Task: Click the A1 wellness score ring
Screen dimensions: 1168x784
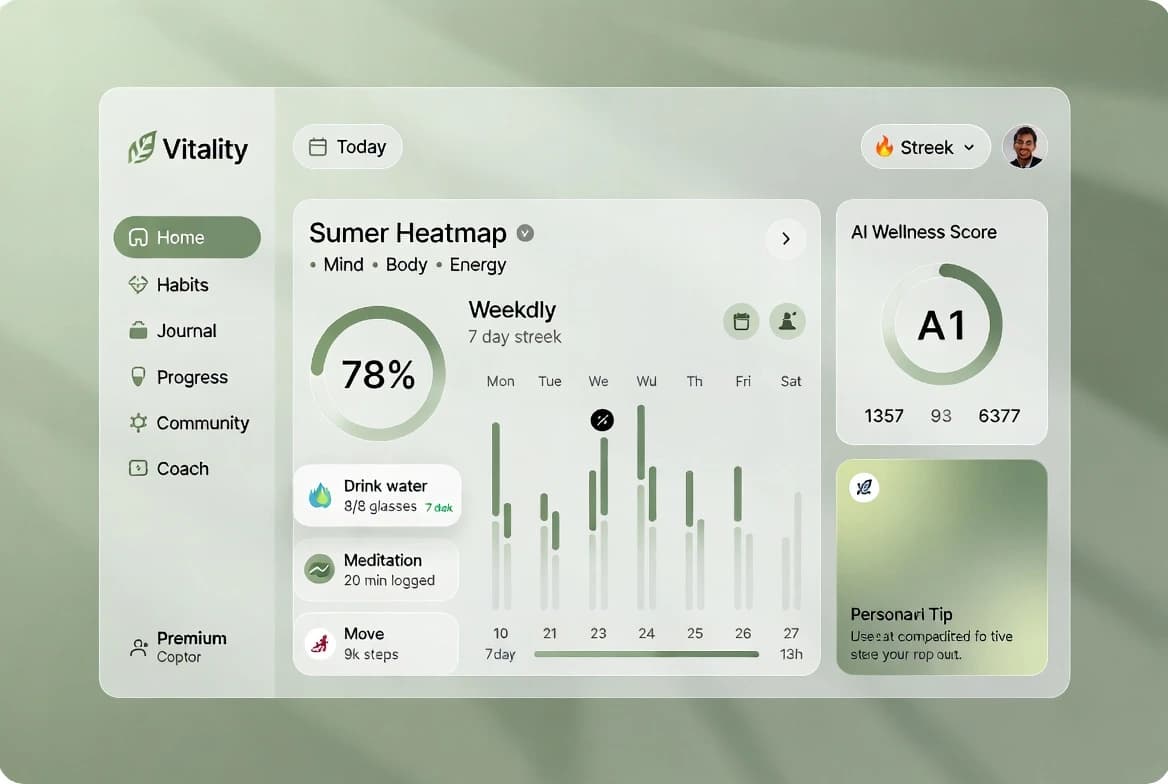Action: pyautogui.click(x=941, y=324)
